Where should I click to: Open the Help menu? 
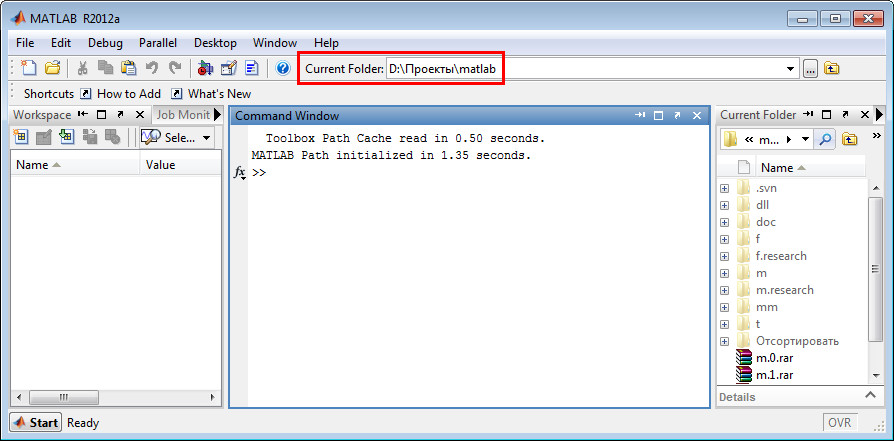(x=326, y=43)
